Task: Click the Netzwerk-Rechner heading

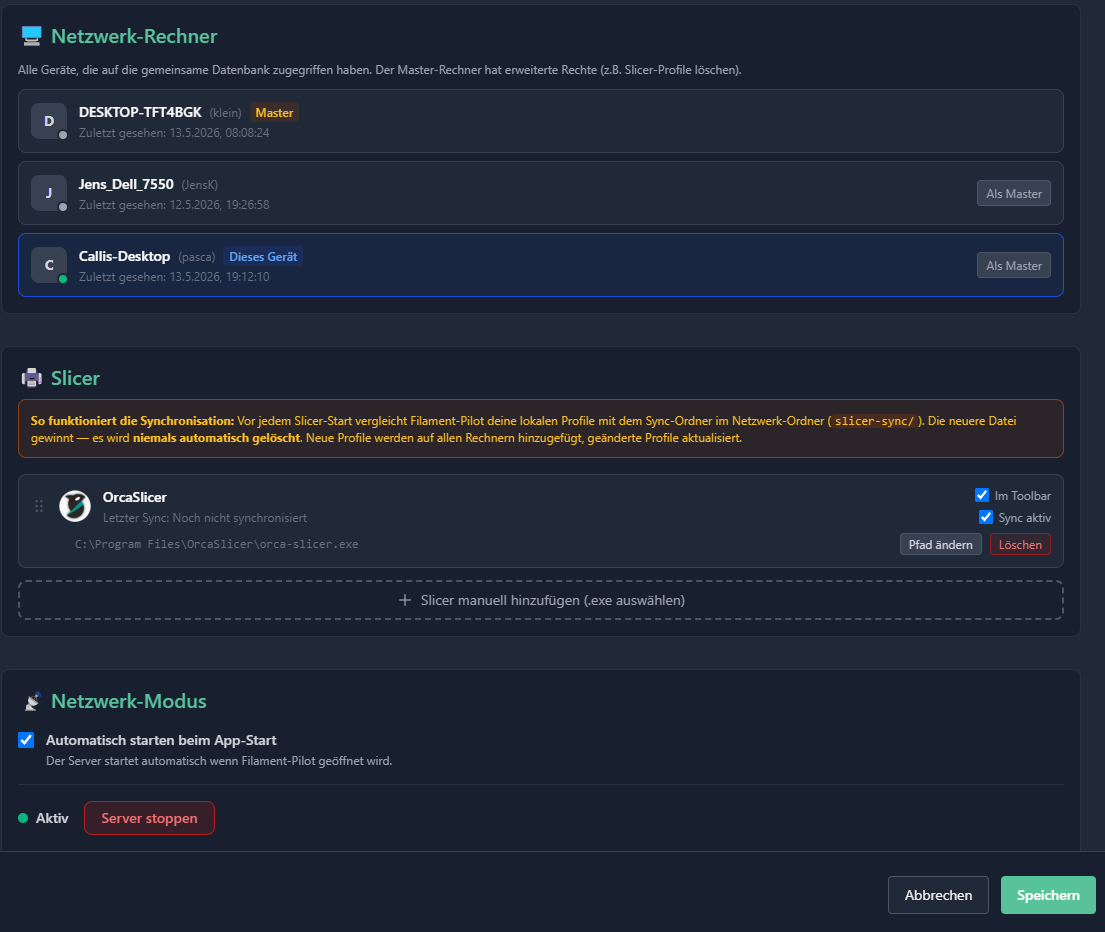Action: click(x=134, y=36)
